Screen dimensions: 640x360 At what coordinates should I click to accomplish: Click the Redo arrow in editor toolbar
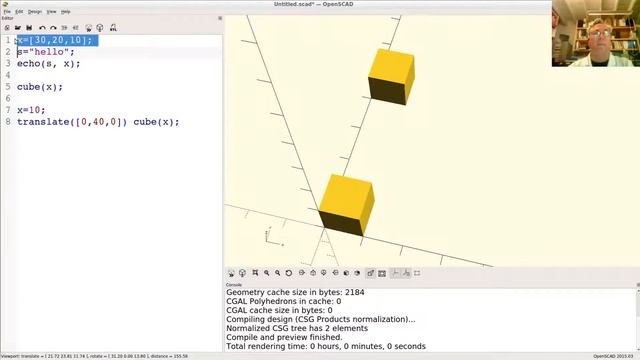[53, 28]
